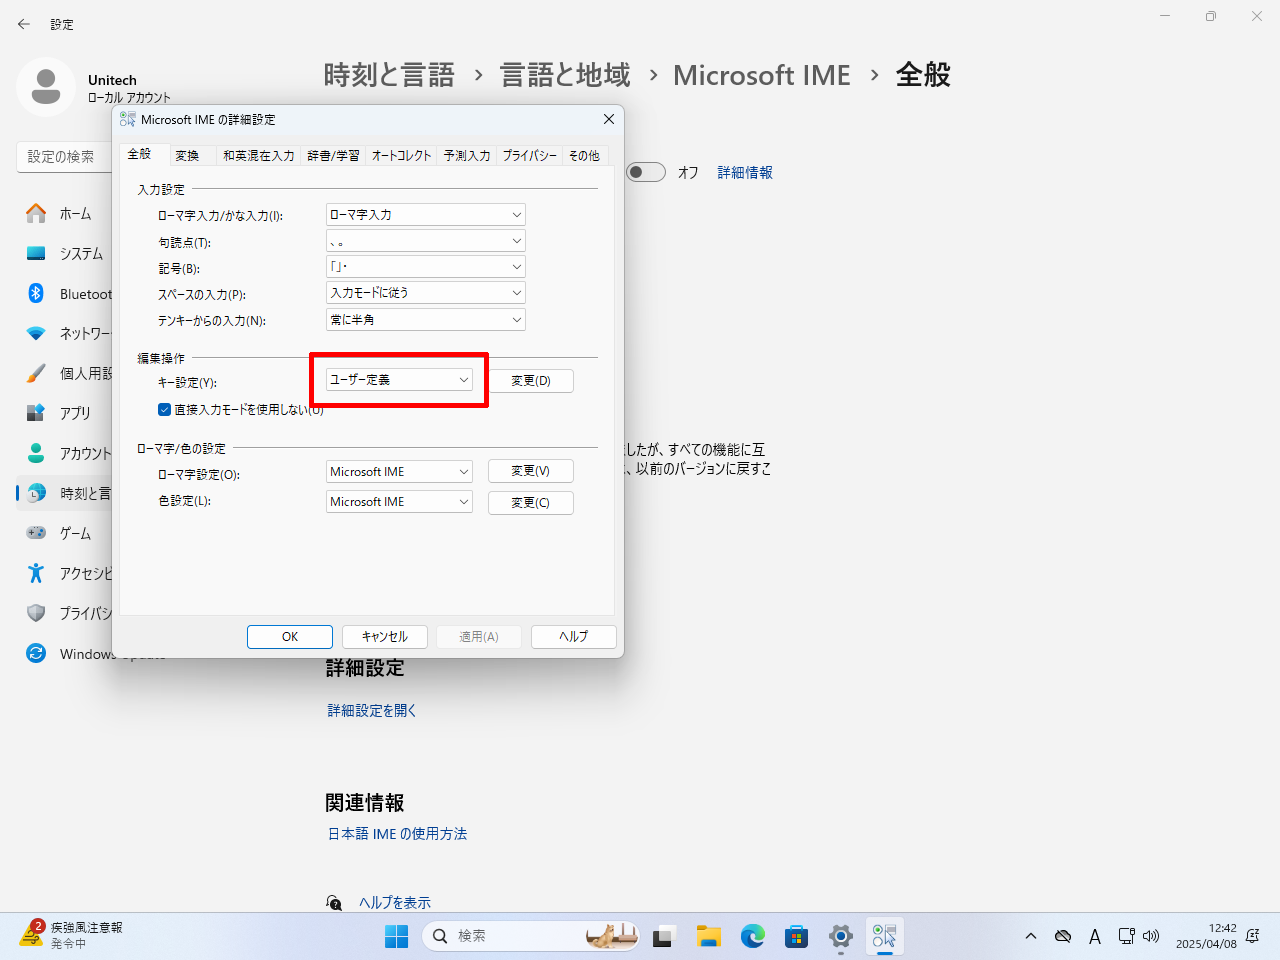Open the 日本語 IME の使用方法 link
This screenshot has width=1280, height=960.
coord(398,834)
